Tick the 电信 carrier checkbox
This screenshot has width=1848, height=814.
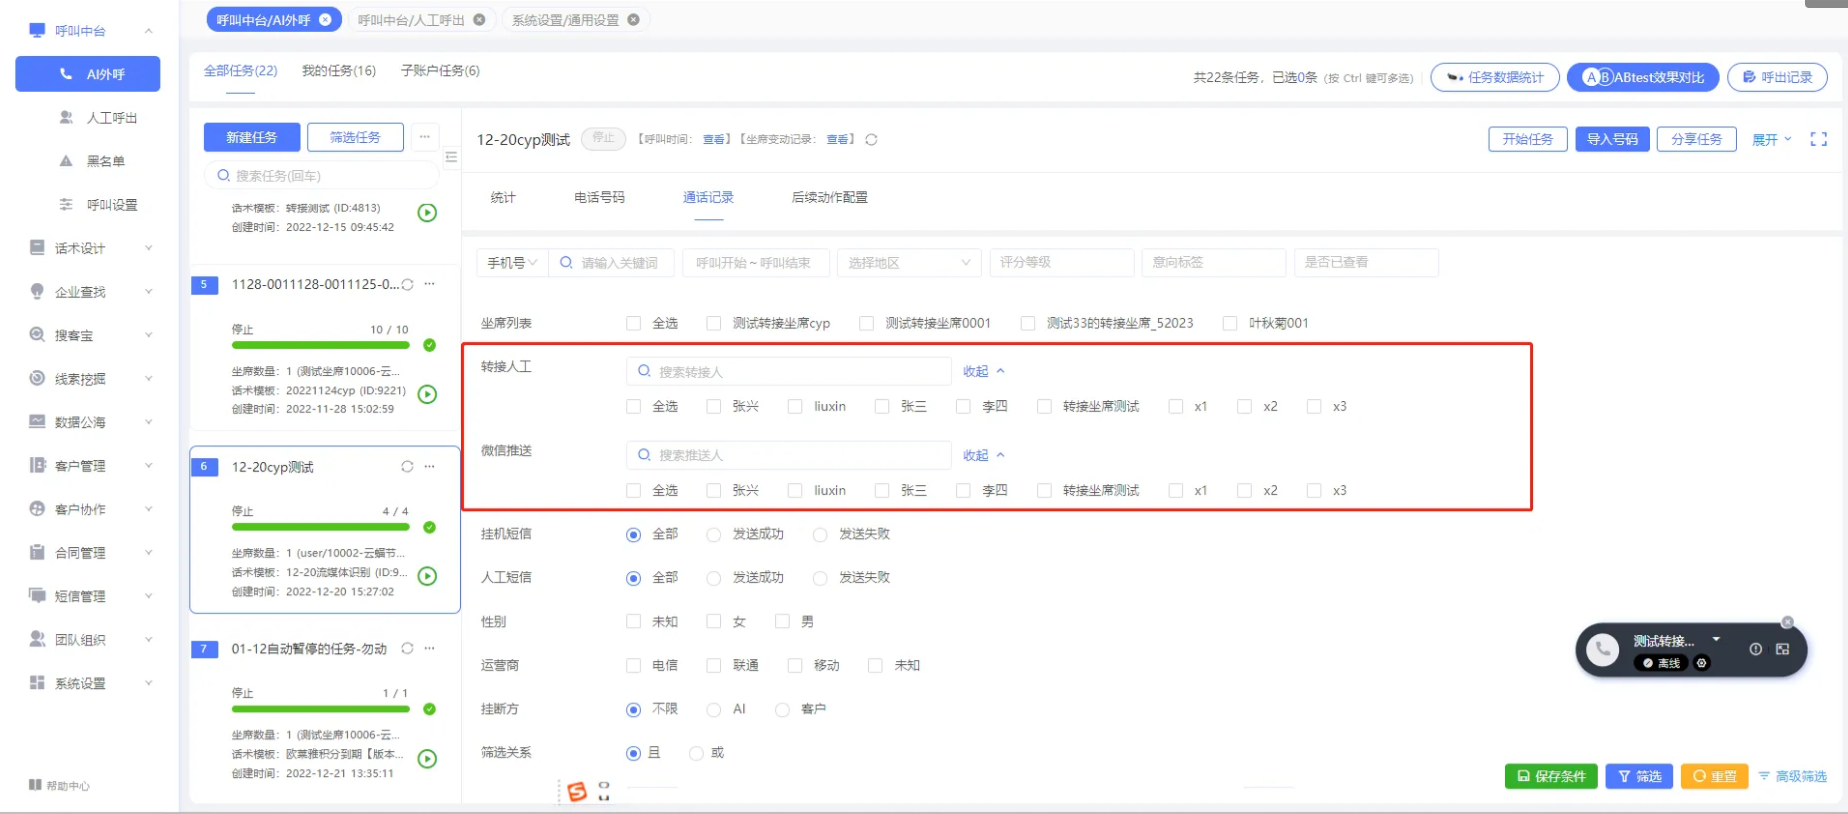click(x=633, y=666)
